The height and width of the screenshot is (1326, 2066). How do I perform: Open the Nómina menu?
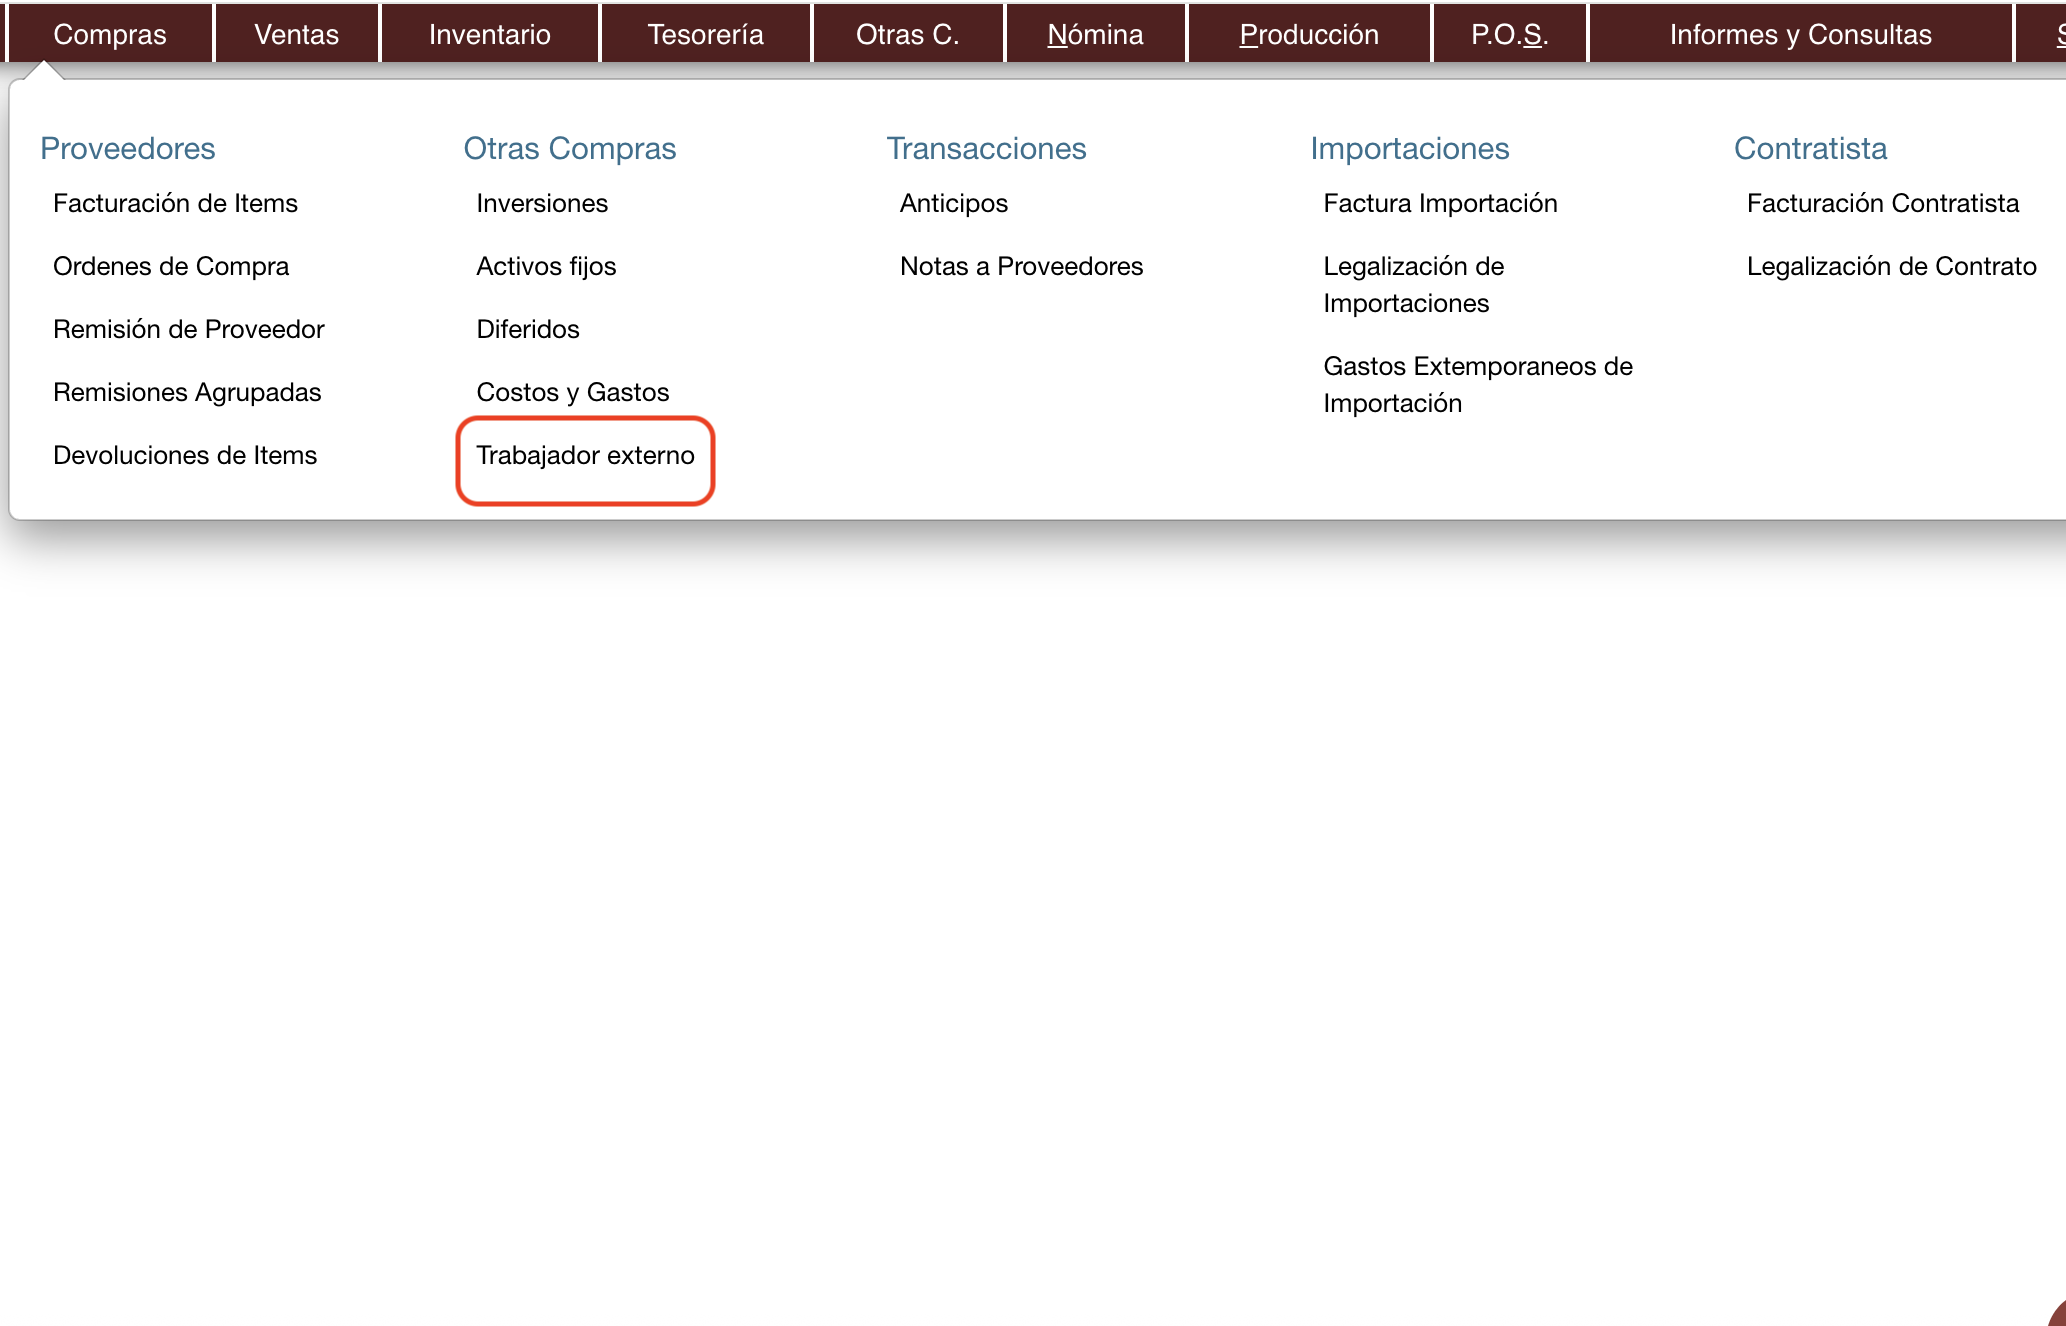[x=1095, y=34]
